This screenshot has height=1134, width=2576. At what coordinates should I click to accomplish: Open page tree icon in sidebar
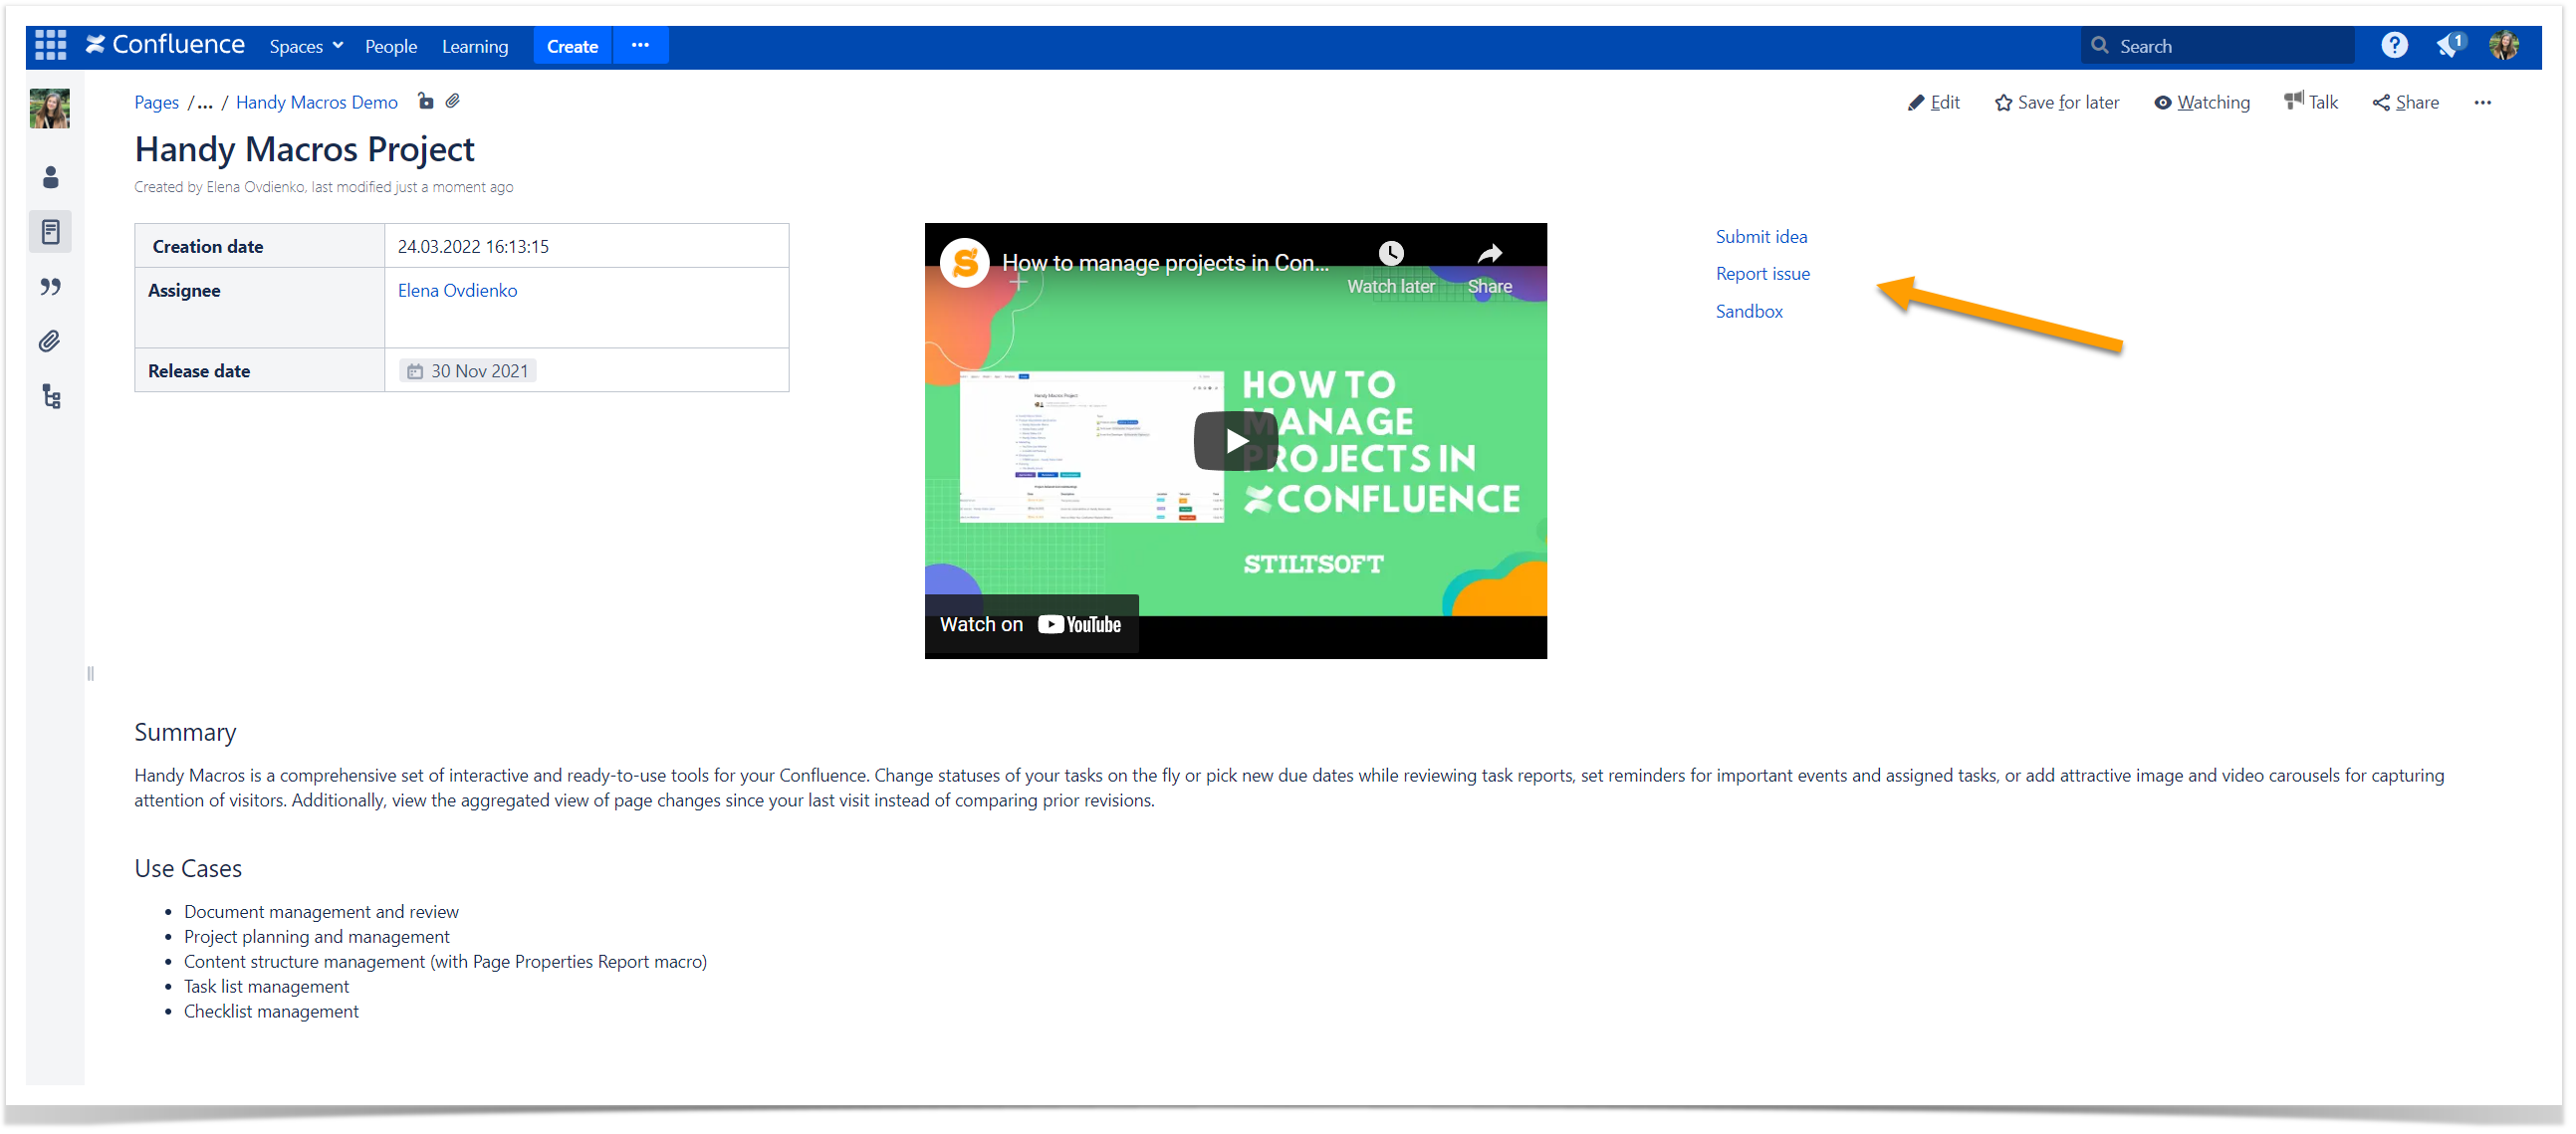52,397
